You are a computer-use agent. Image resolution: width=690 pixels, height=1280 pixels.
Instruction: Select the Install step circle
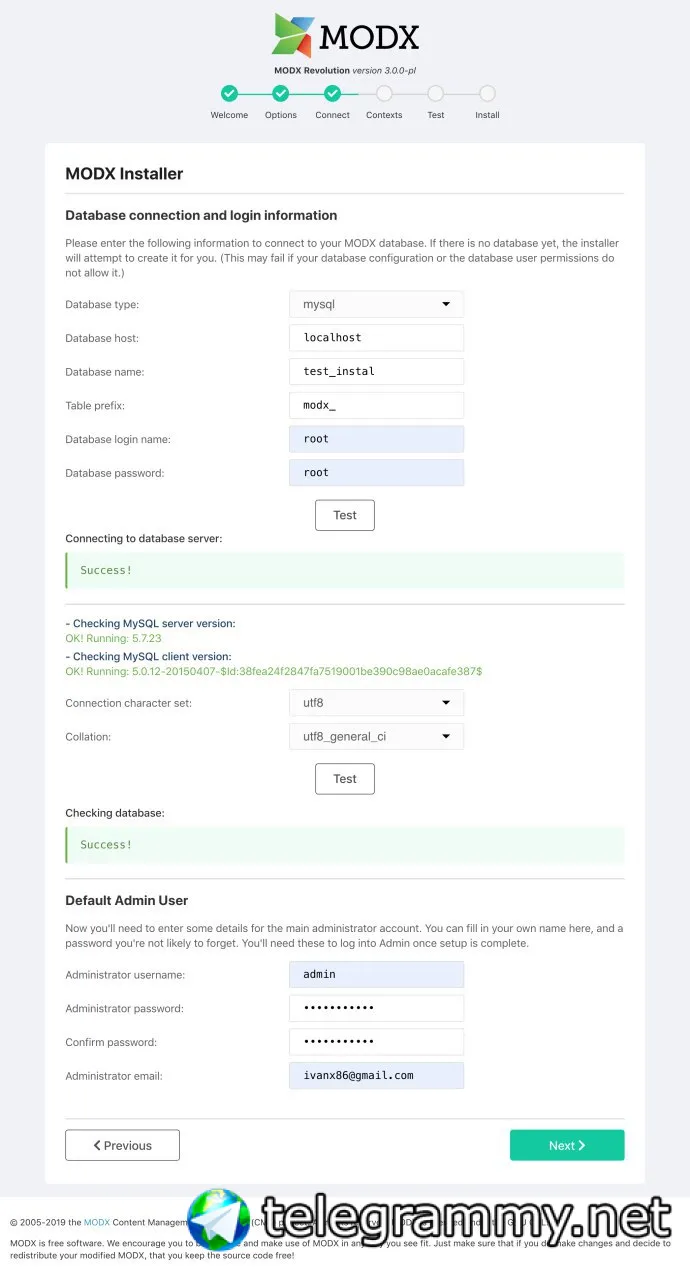pyautogui.click(x=487, y=94)
